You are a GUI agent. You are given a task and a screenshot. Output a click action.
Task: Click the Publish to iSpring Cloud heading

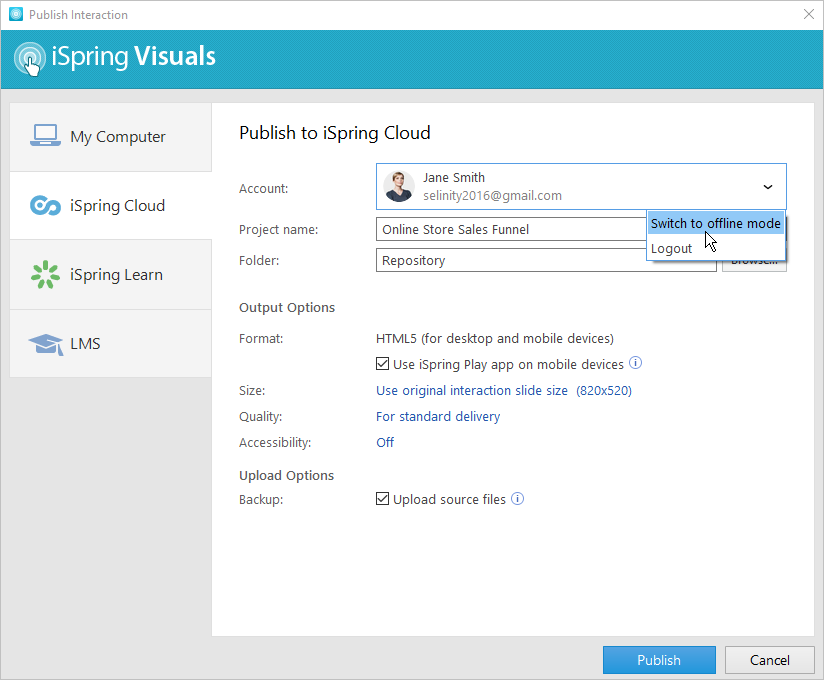coord(335,133)
